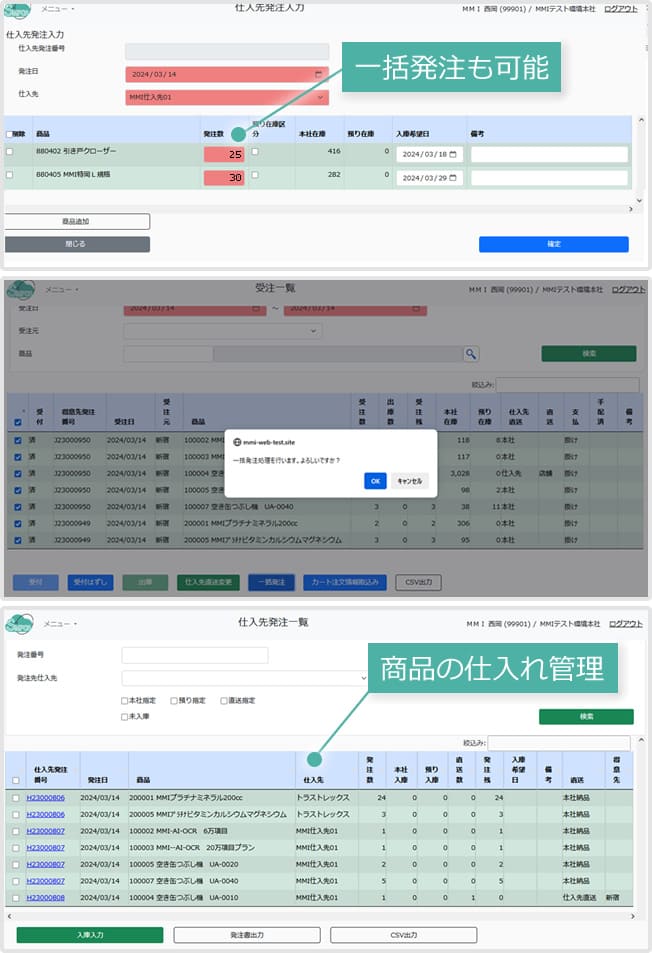Click the 商品追加 button
Screen dimensions: 652x953
77,221
